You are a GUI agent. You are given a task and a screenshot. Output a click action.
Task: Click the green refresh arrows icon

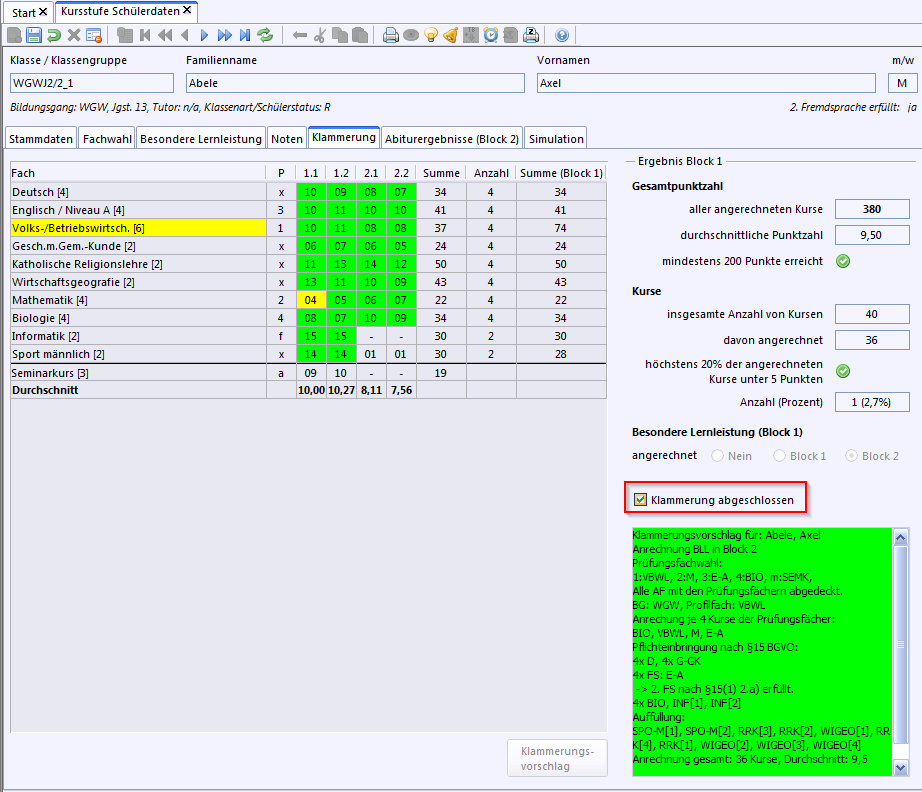click(265, 35)
